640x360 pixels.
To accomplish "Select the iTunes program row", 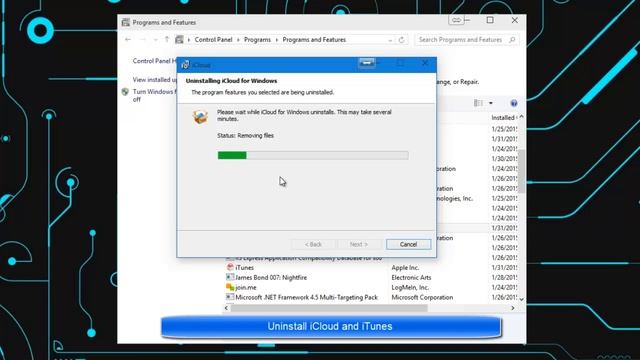I will 371,268.
